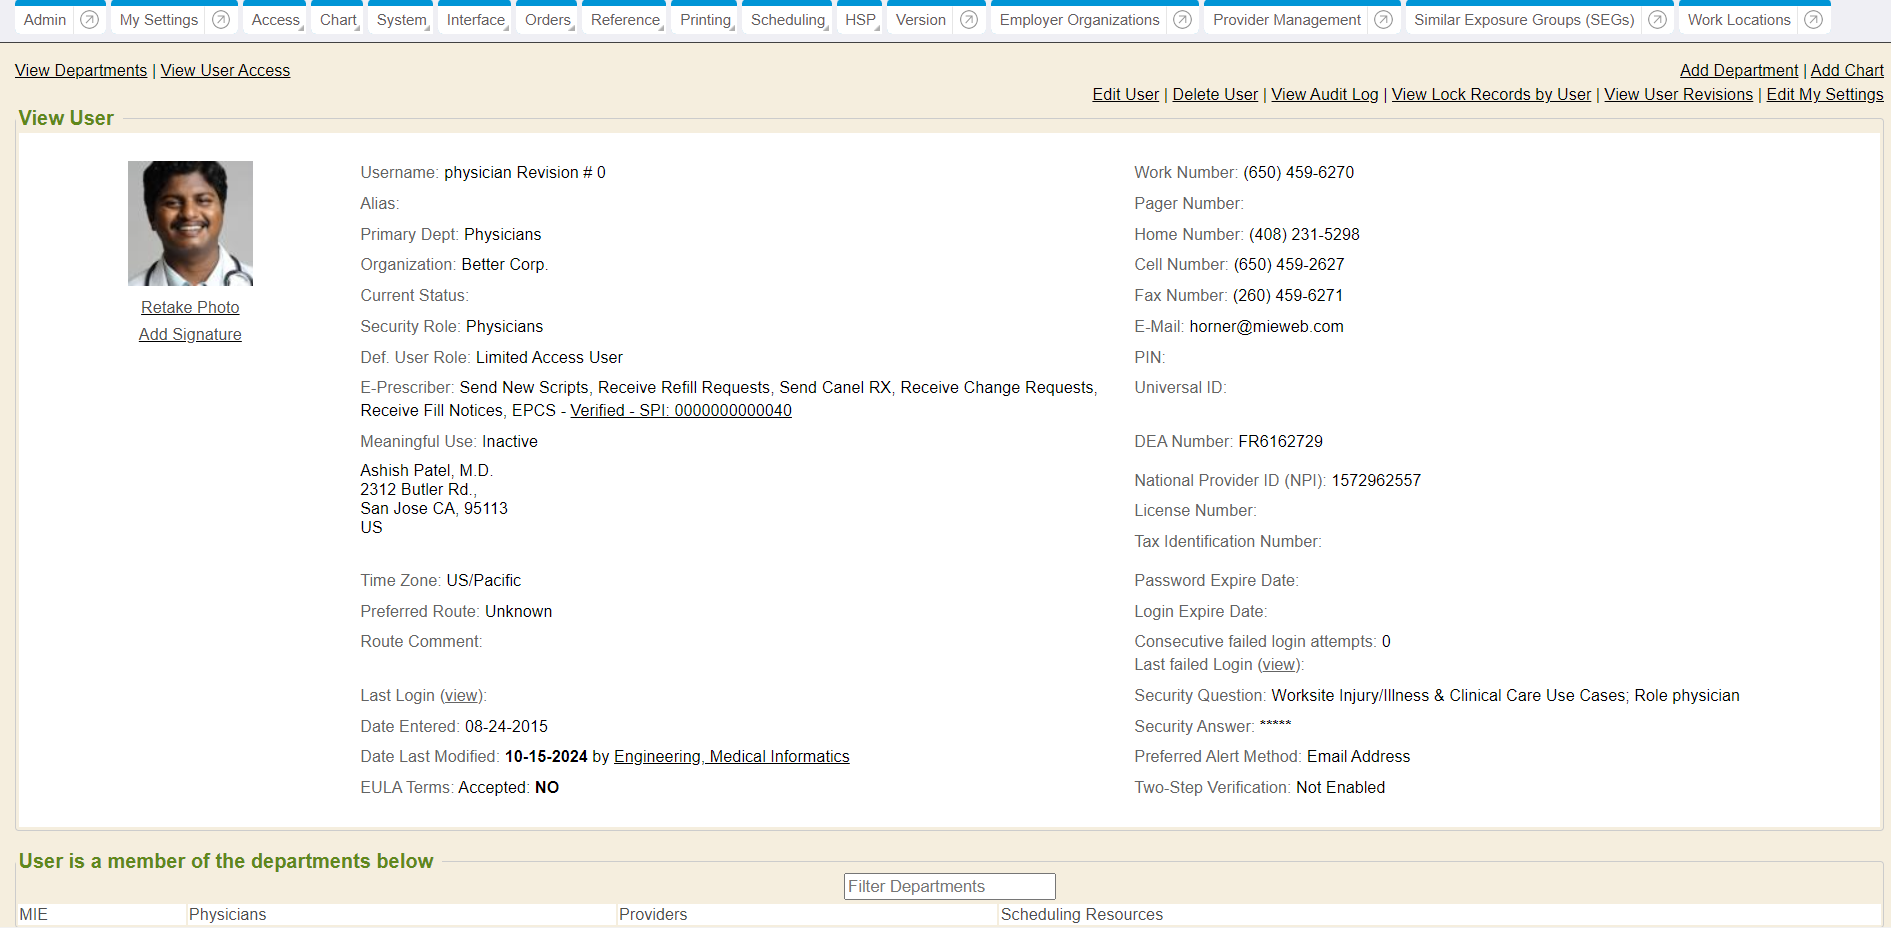Viewport: 1891px width, 928px height.
Task: Click the Edit User link
Action: 1125,94
